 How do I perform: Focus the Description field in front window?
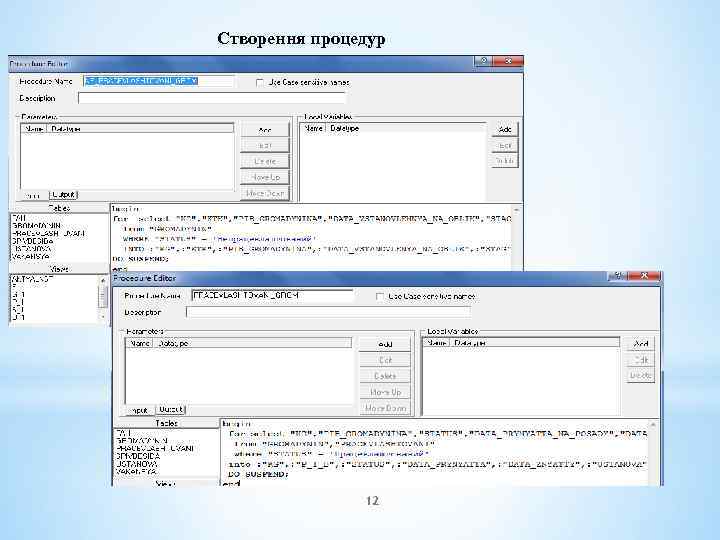coord(328,312)
